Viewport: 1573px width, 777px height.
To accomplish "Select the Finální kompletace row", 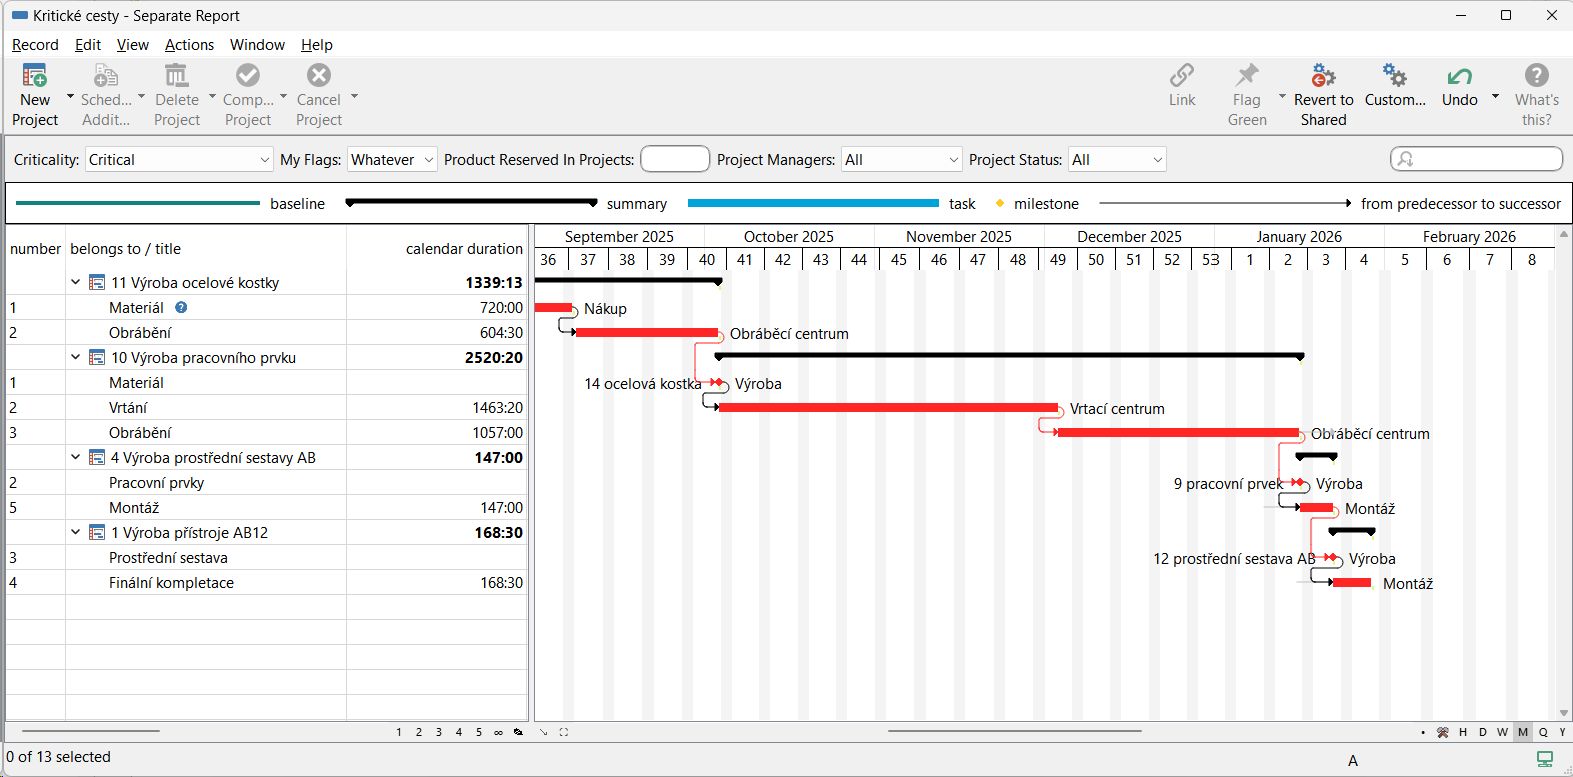I will [171, 583].
